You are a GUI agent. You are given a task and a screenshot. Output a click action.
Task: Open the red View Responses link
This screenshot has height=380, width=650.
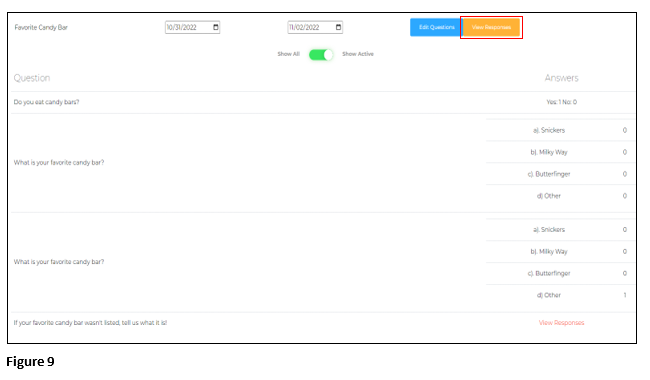(561, 323)
